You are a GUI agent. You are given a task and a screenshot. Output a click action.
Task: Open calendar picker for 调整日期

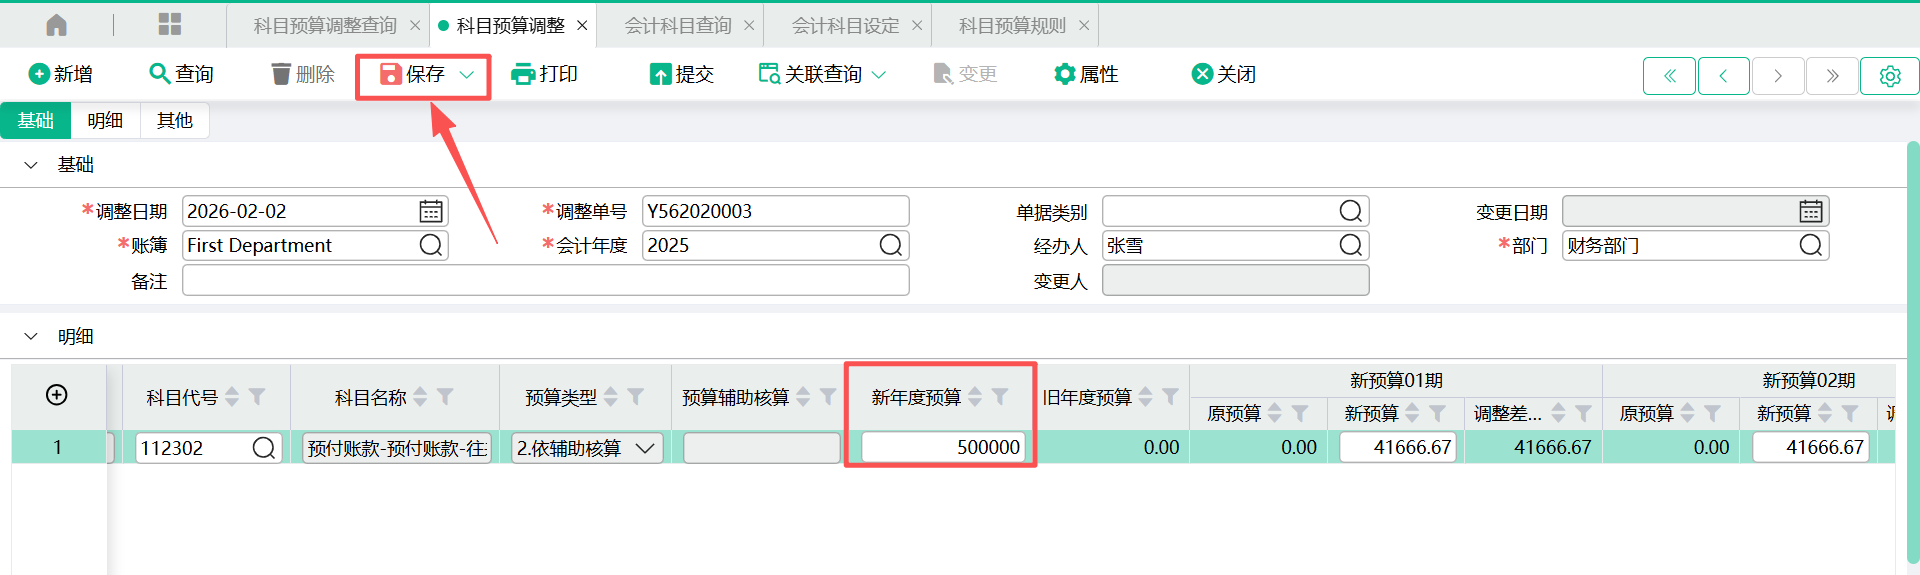pos(431,211)
